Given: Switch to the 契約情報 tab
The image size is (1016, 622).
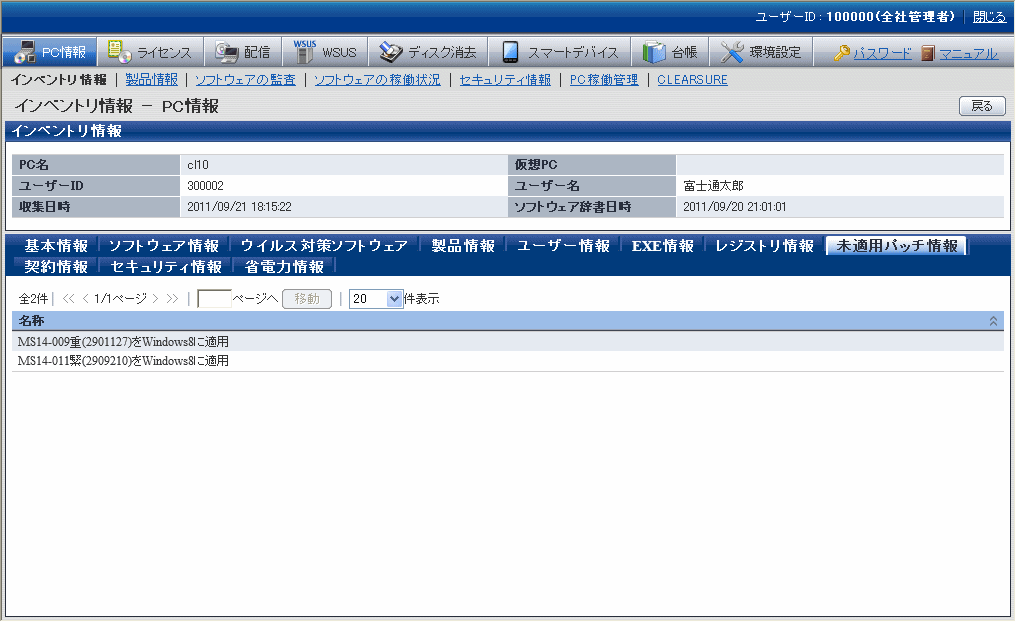Looking at the screenshot, I should tap(56, 266).
